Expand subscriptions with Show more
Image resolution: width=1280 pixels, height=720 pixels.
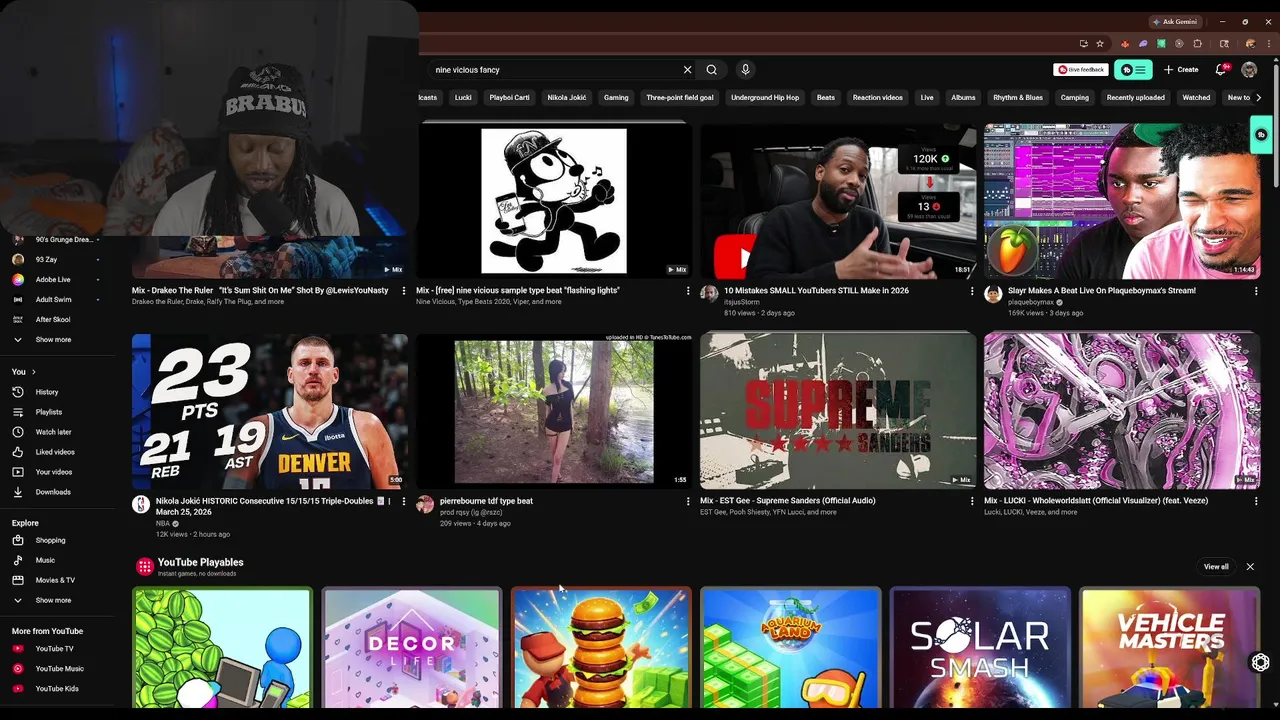(60, 340)
